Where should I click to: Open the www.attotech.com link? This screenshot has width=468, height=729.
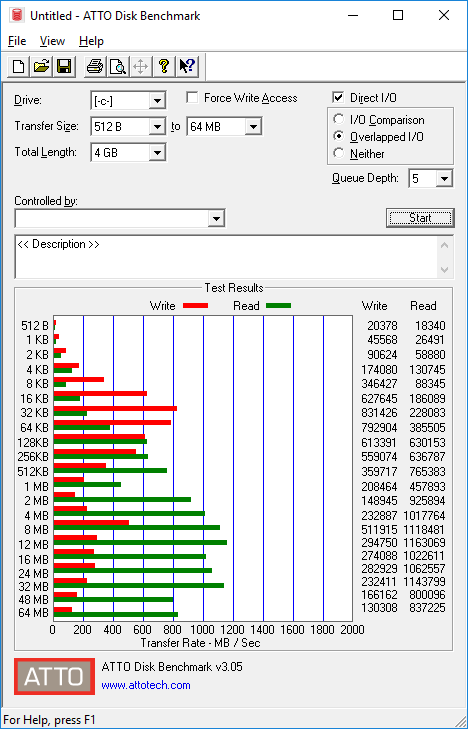point(146,685)
